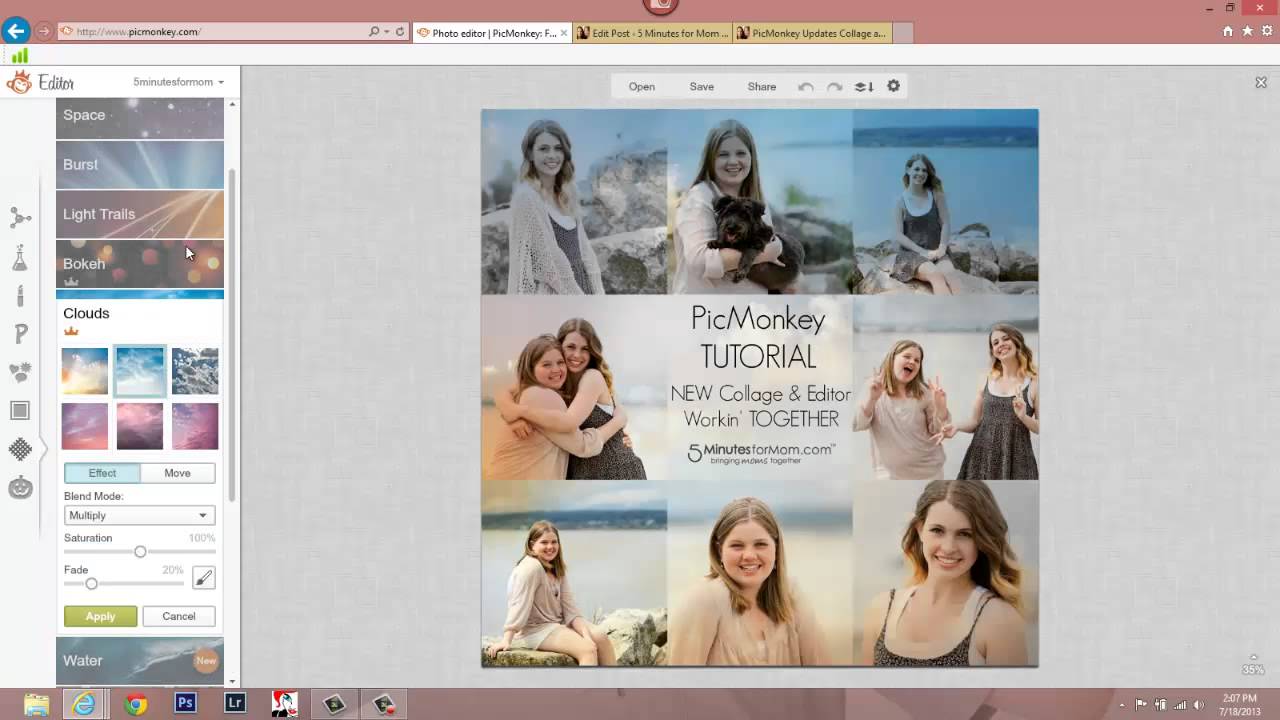Launch Lightroom from the taskbar
This screenshot has width=1280, height=720.
235,703
